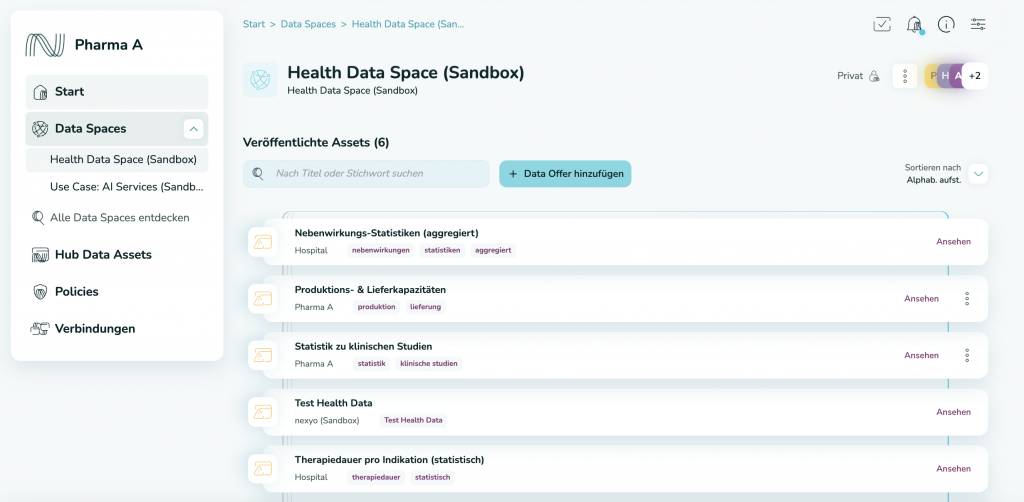Click the Start home icon
Viewport: 1024px width, 502px height.
pos(40,92)
